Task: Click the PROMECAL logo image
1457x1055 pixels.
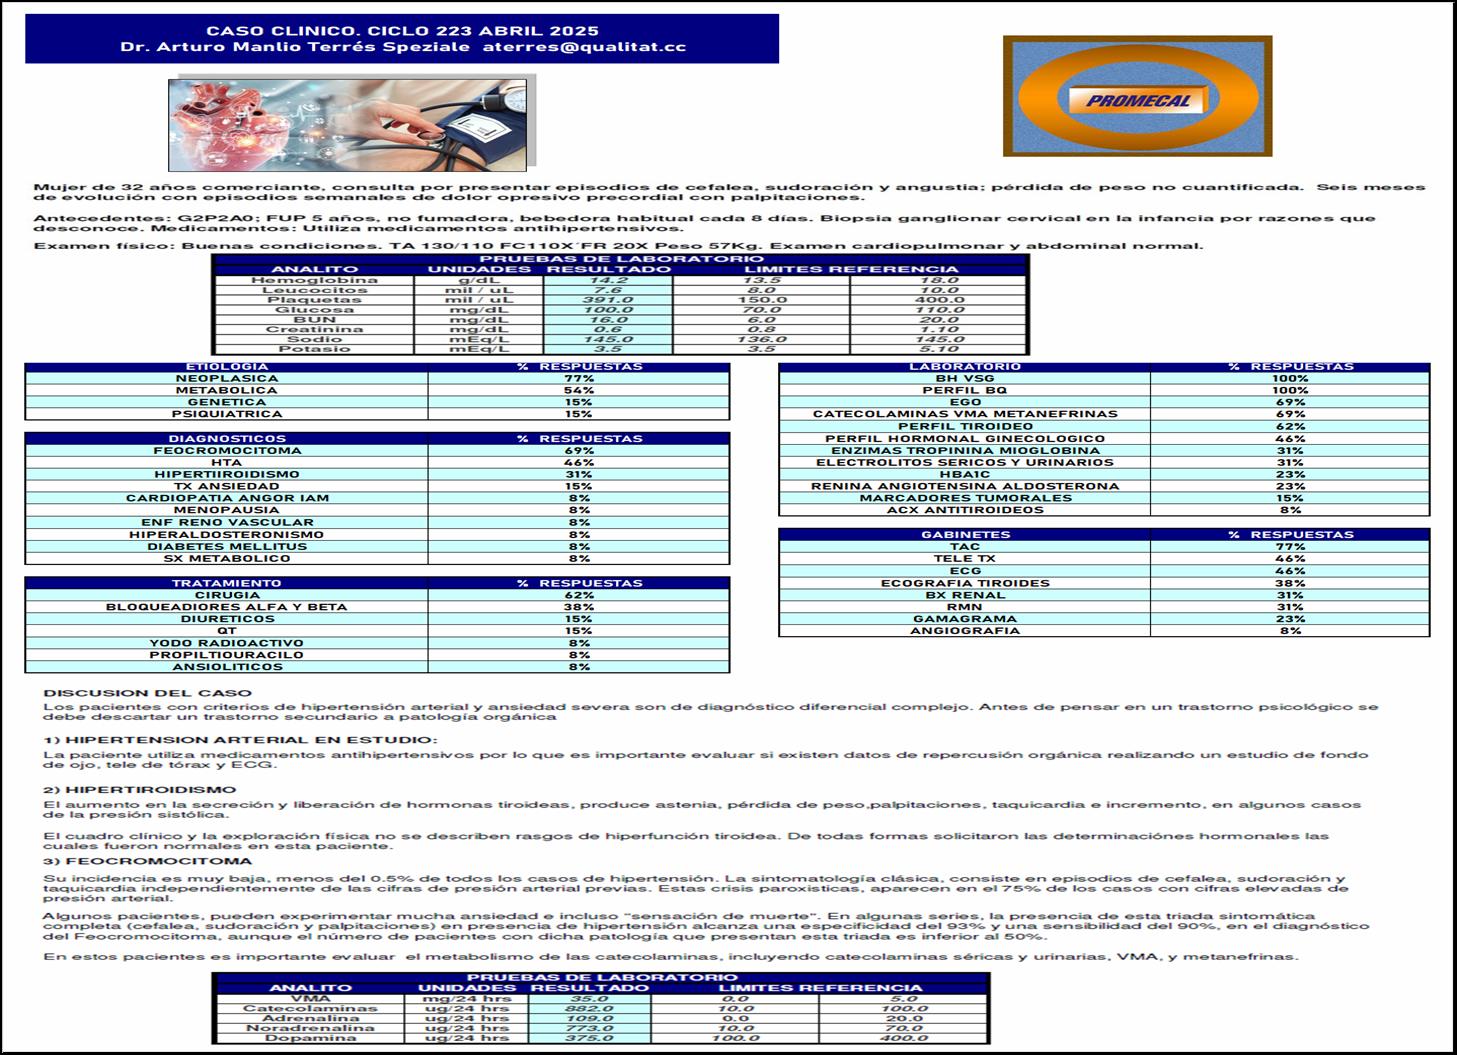Action: click(x=1137, y=96)
